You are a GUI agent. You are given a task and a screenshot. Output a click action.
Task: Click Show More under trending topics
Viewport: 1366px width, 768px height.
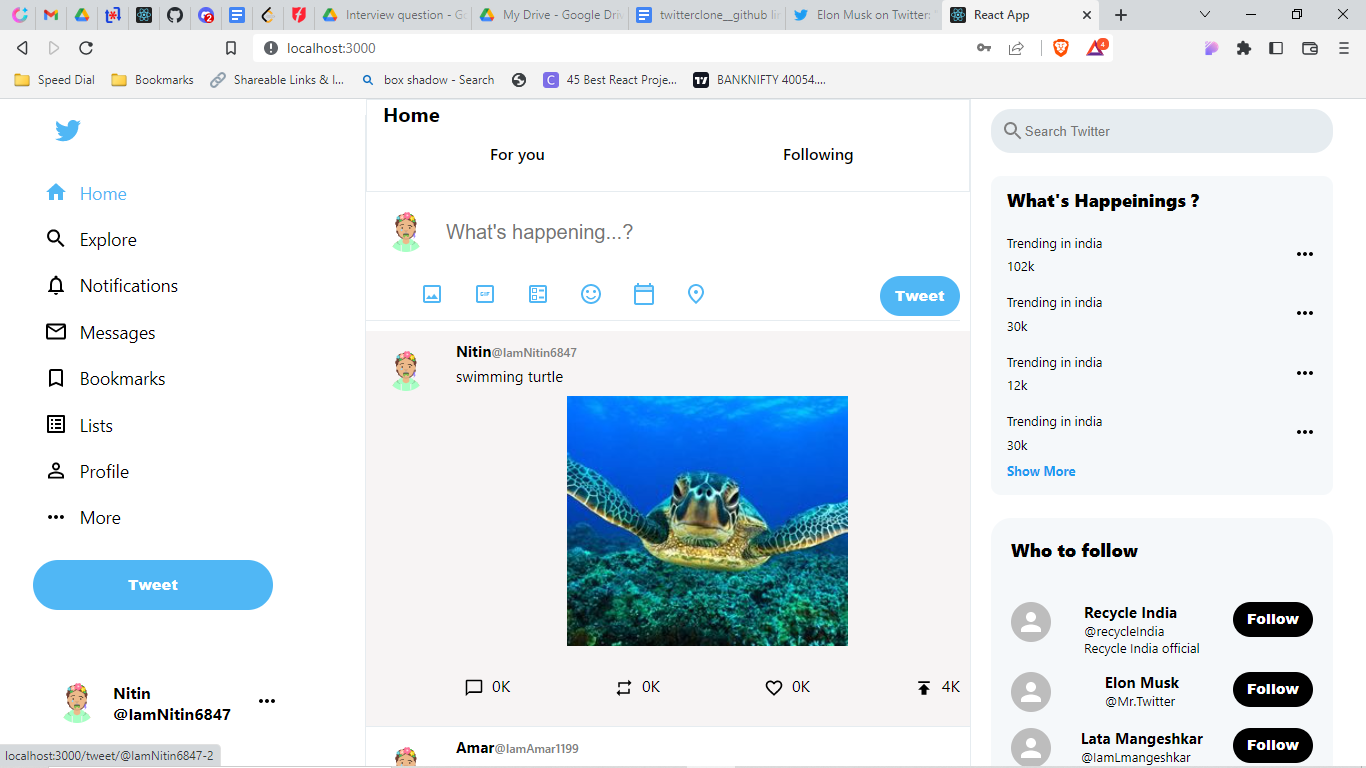(1041, 471)
